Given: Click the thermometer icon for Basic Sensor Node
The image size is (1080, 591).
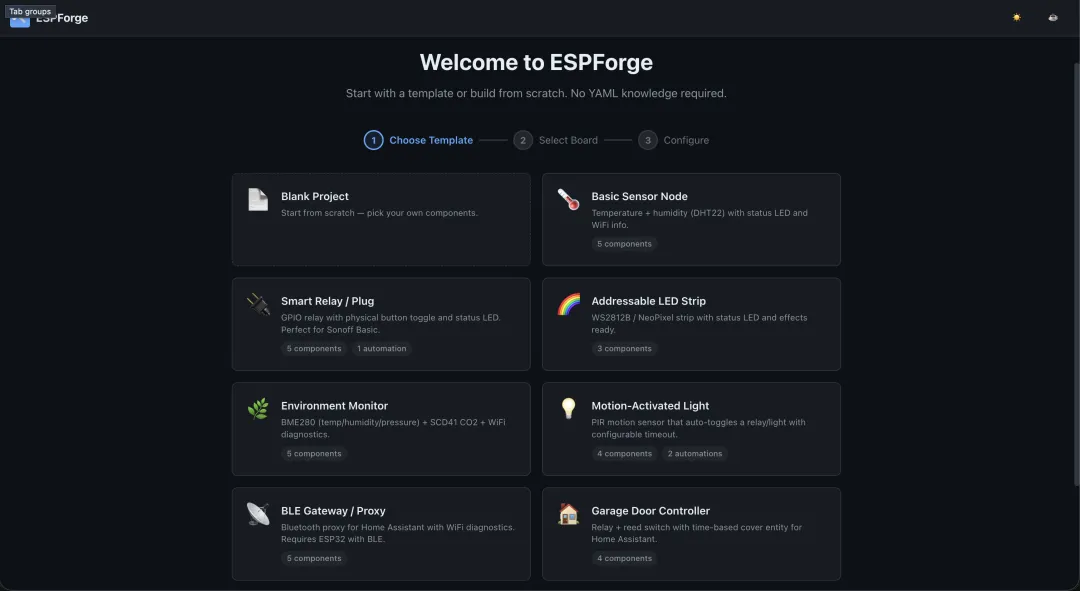Looking at the screenshot, I should coord(568,200).
